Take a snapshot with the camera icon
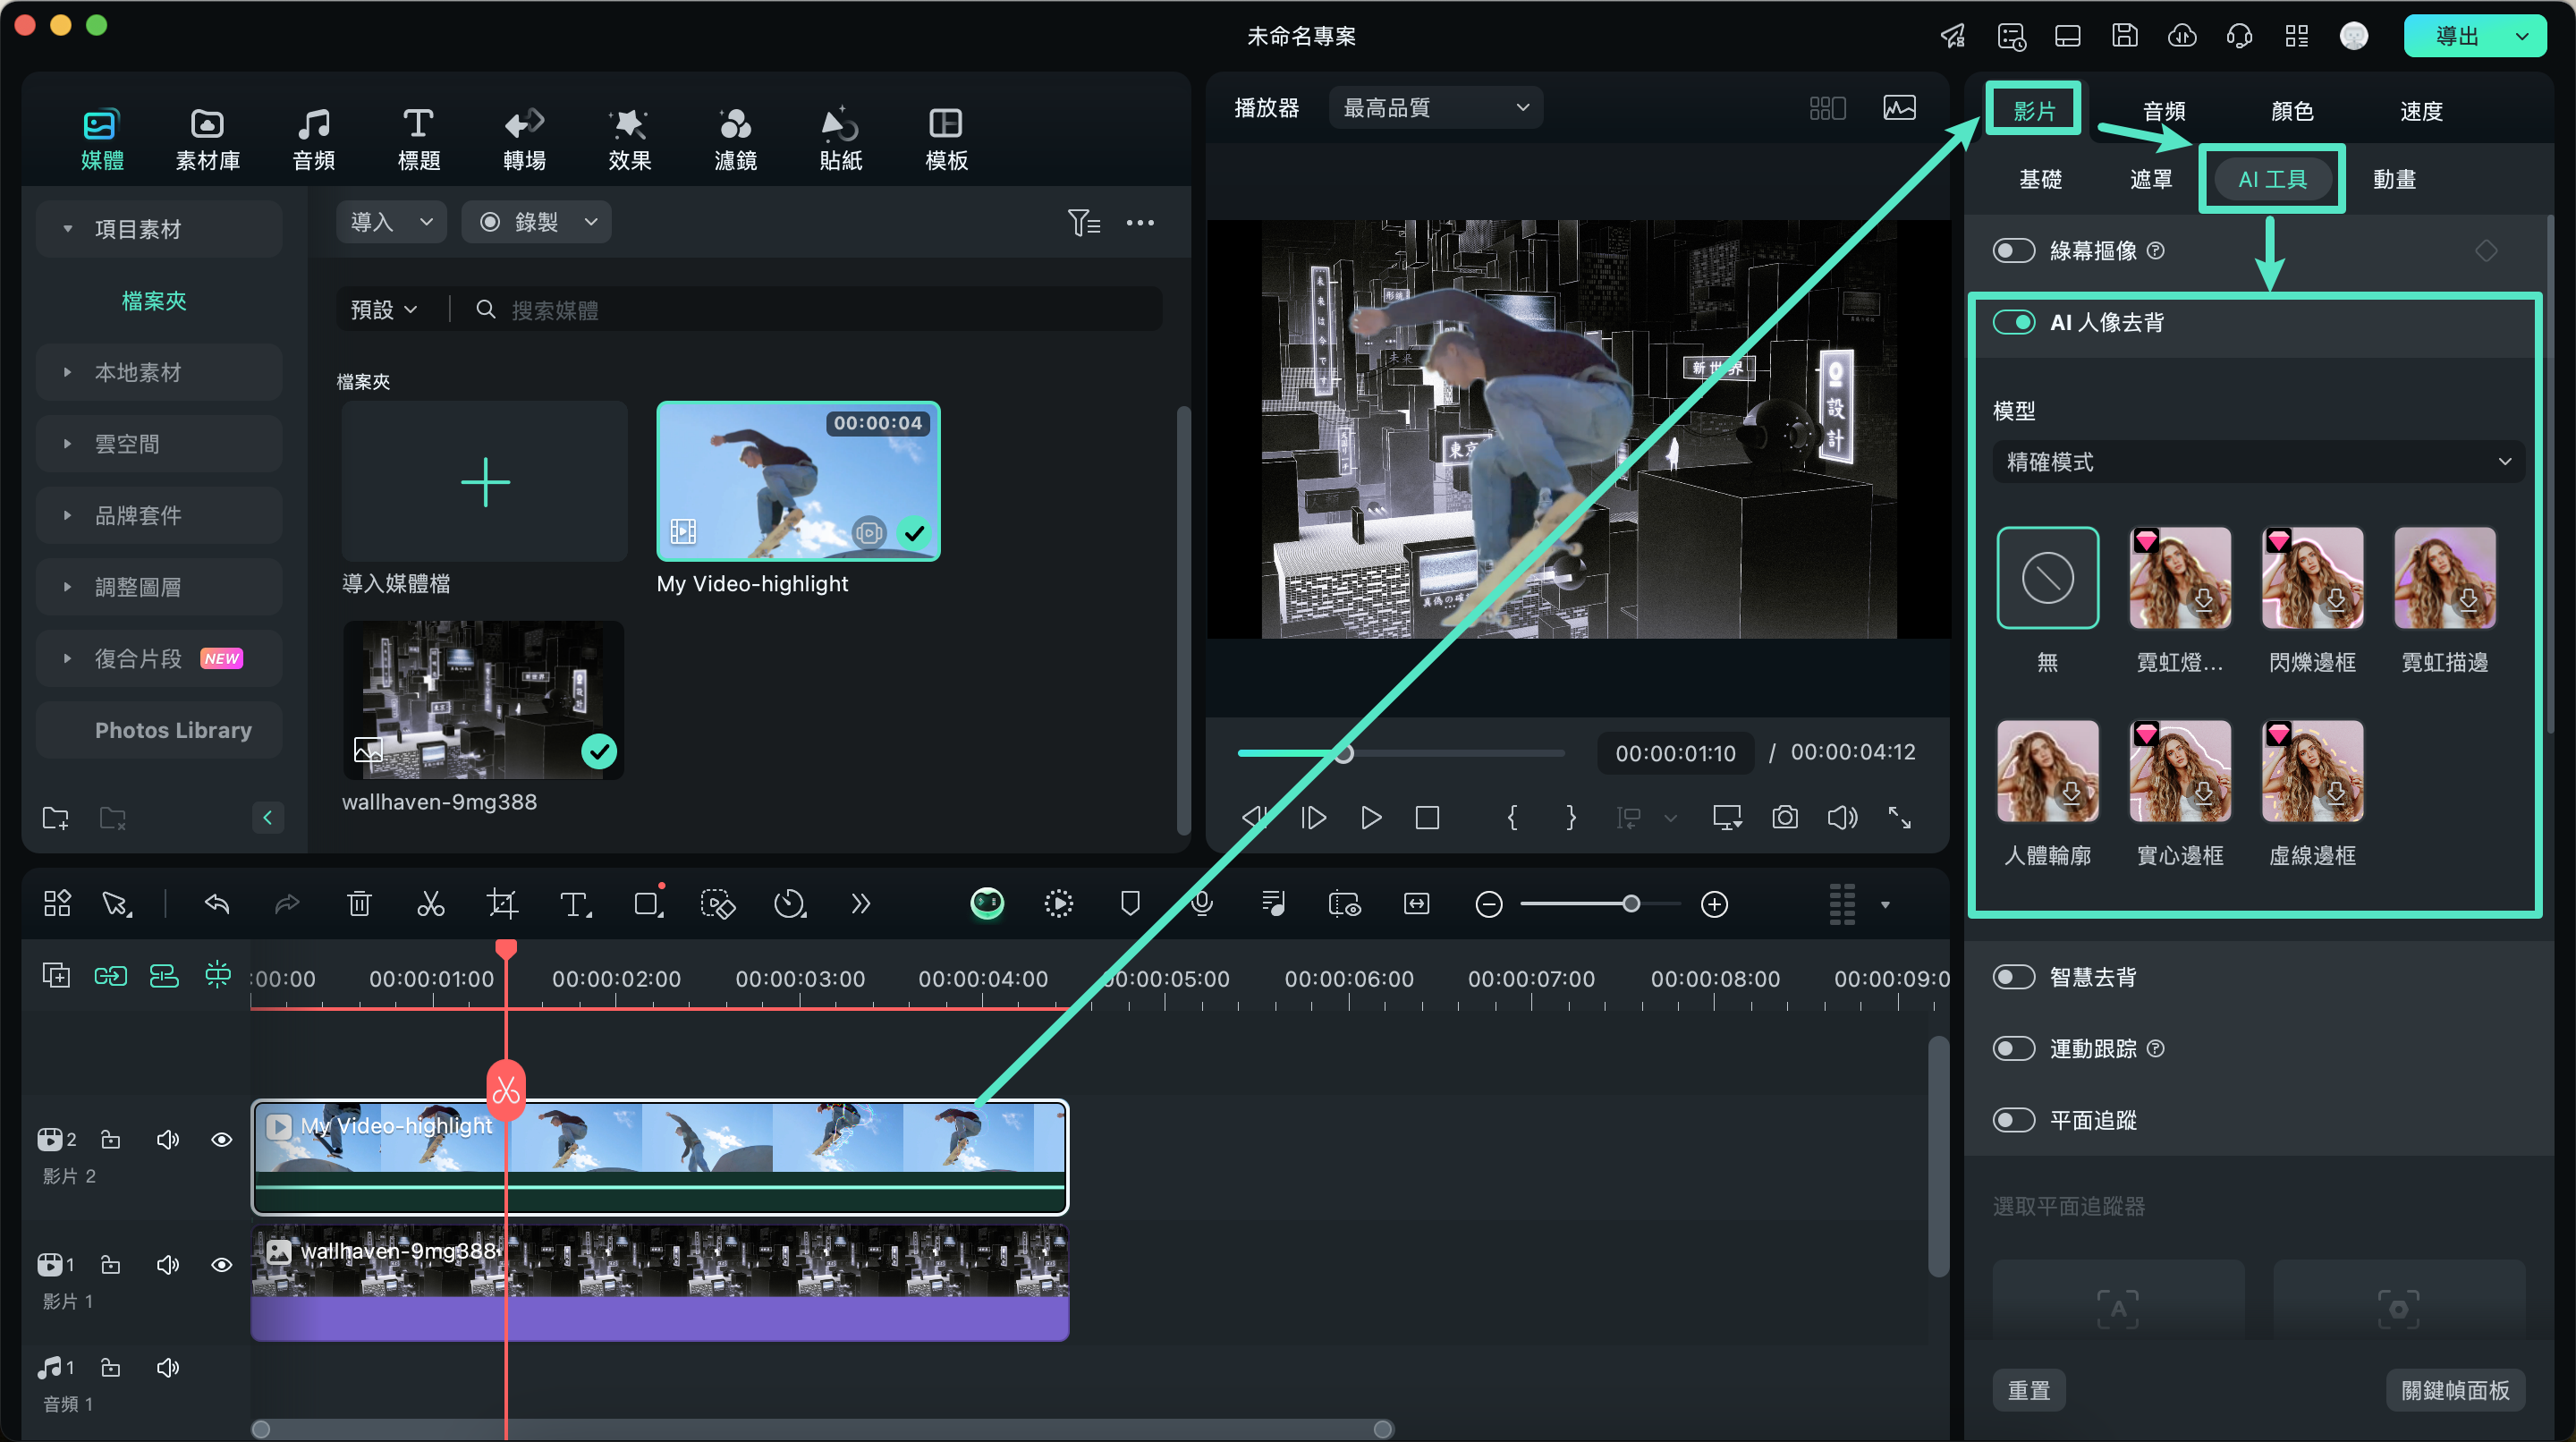The image size is (2576, 1442). click(1784, 818)
